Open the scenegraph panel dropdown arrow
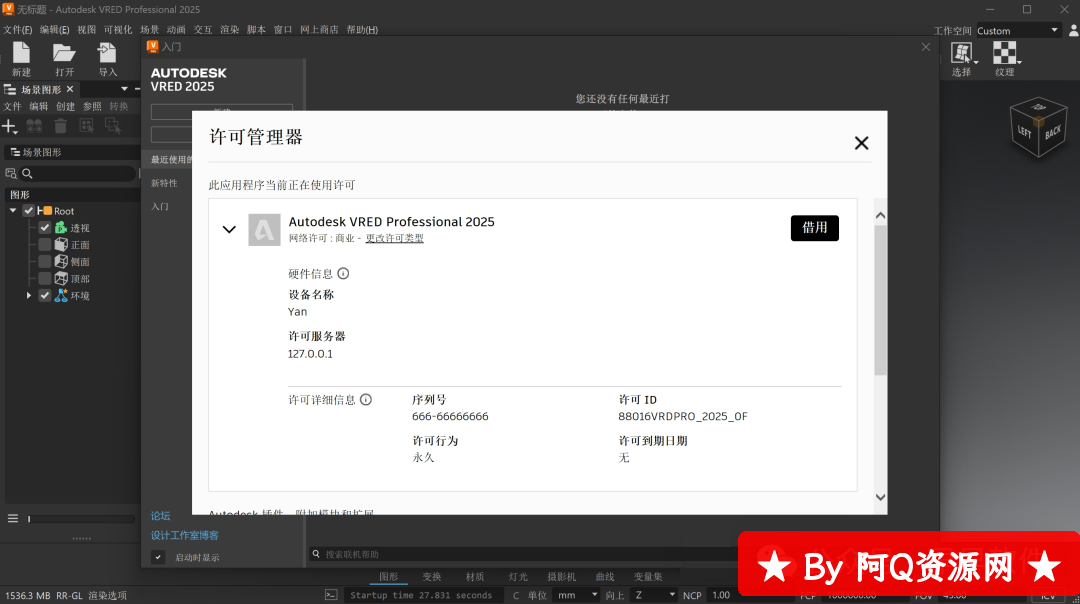The image size is (1080, 604). click(x=125, y=89)
